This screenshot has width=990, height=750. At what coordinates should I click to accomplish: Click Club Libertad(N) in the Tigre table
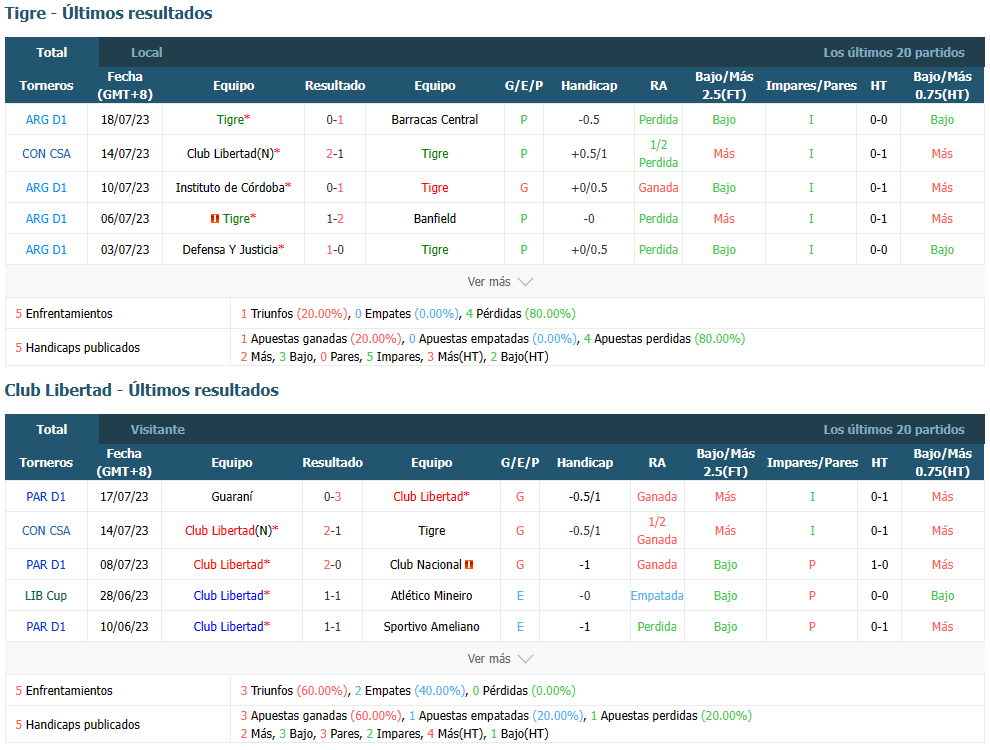pos(230,153)
